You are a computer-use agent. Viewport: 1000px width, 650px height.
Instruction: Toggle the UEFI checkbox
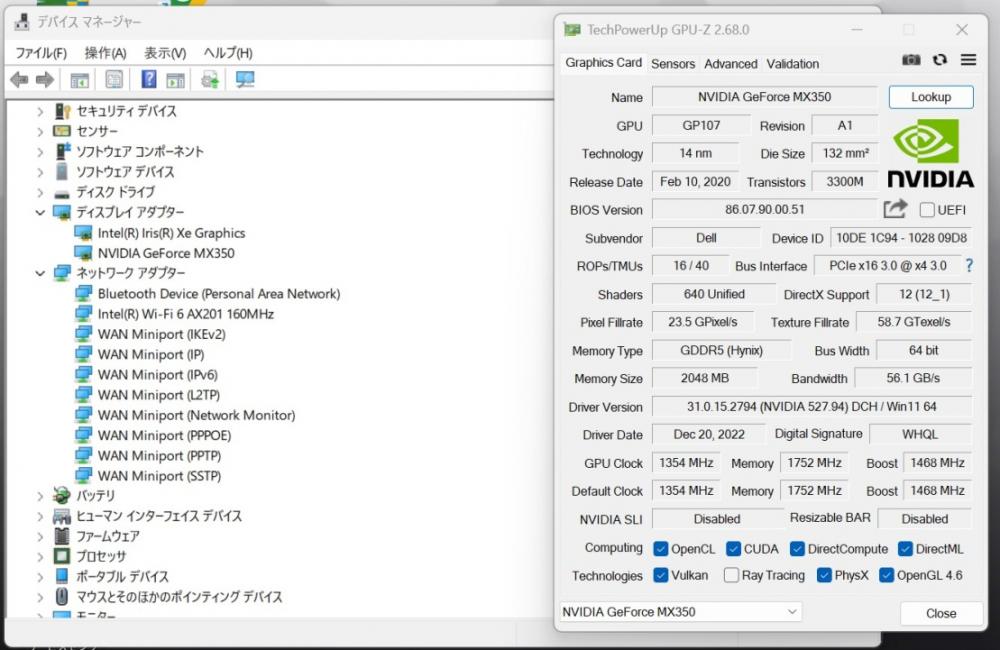click(x=927, y=210)
